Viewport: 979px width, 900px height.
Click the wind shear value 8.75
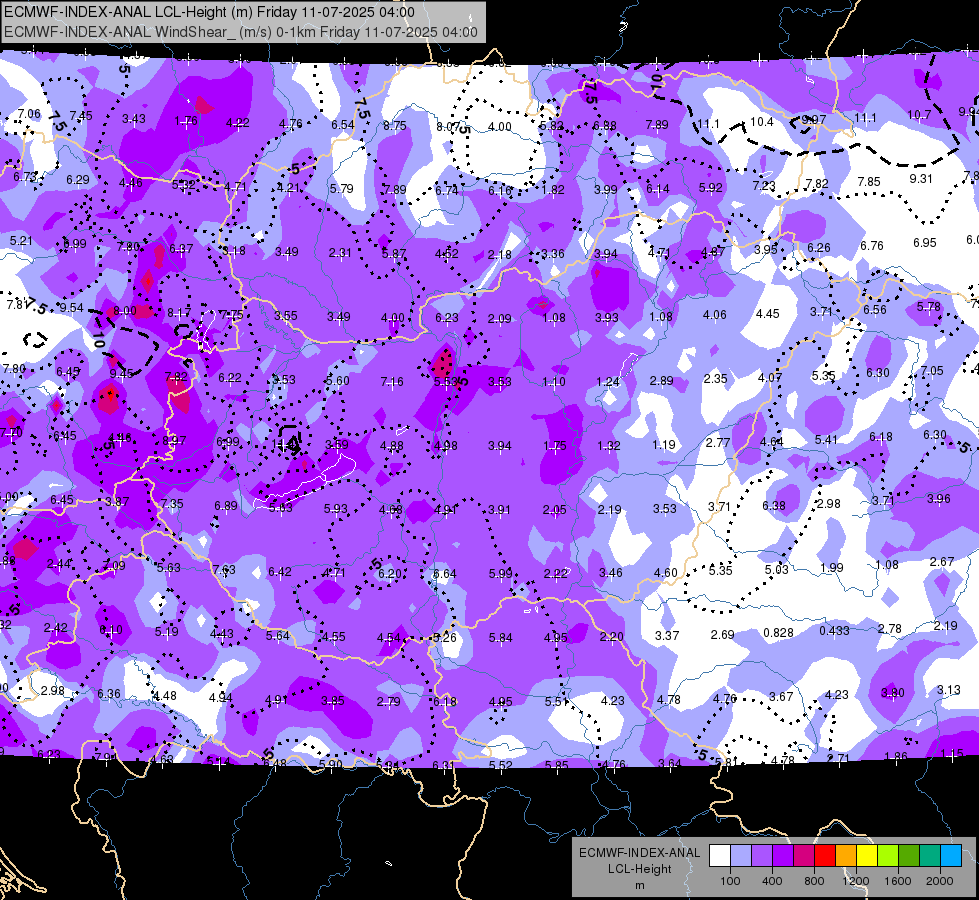(x=395, y=126)
